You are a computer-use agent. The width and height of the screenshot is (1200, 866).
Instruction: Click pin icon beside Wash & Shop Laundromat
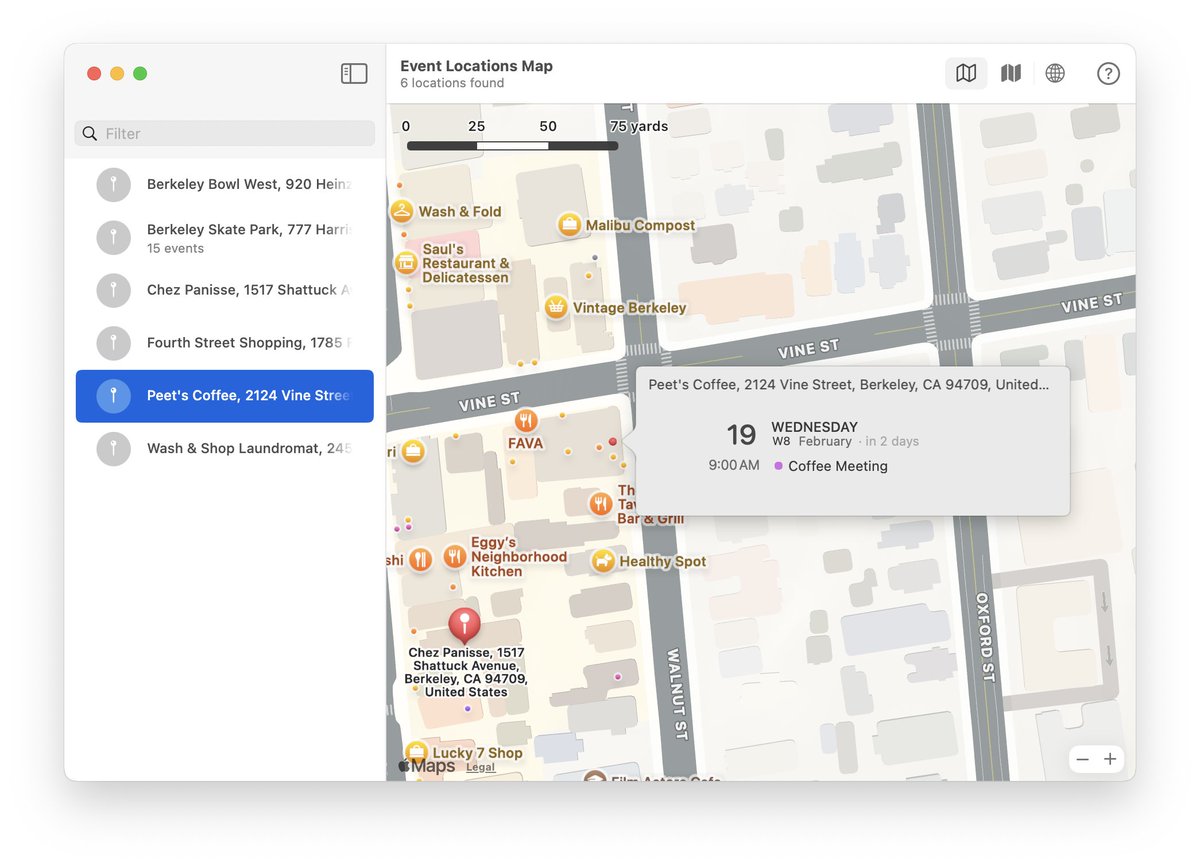click(114, 449)
